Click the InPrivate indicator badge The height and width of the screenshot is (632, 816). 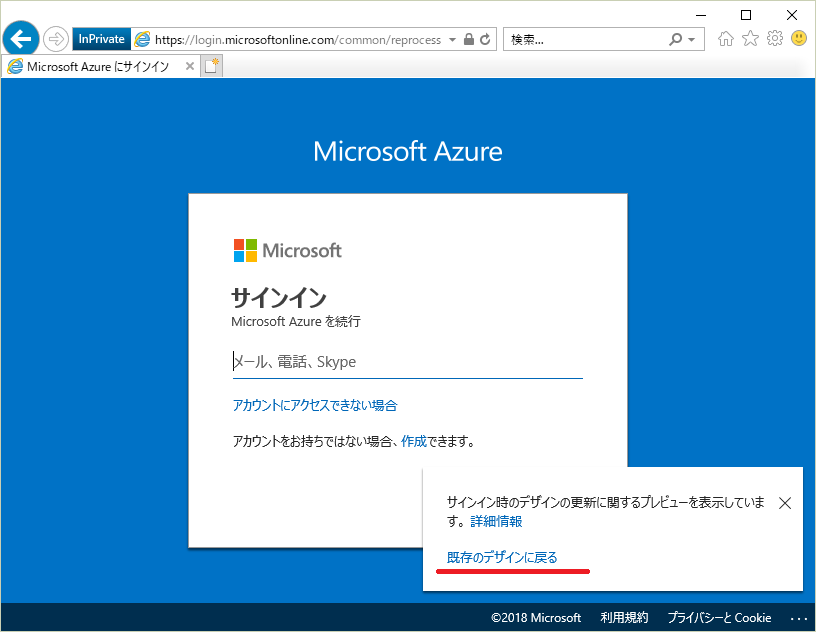tap(101, 39)
